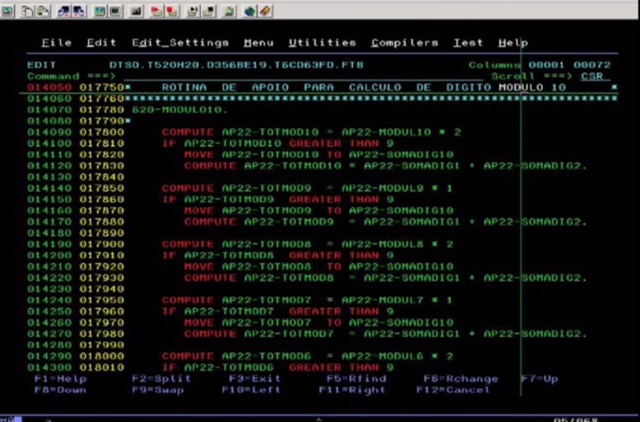The height and width of the screenshot is (422, 640).
Task: Open the Help menu
Action: point(513,43)
